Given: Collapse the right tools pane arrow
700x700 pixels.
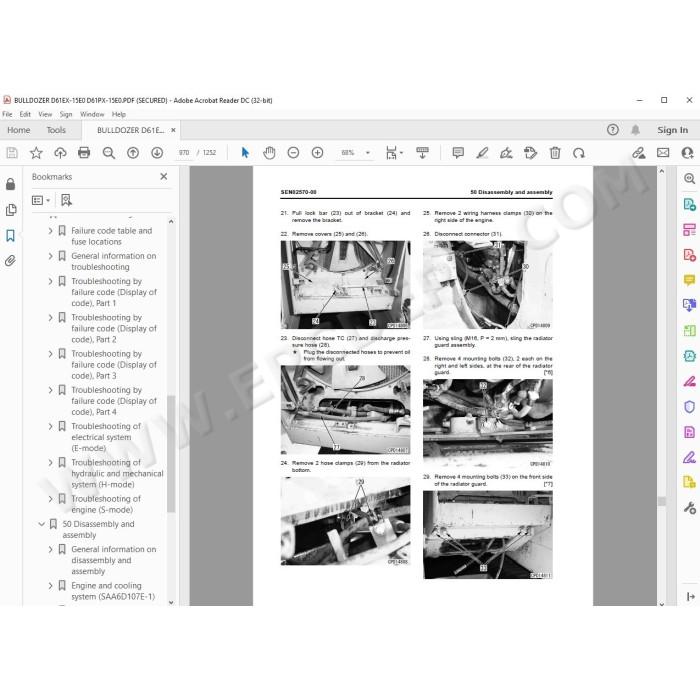Looking at the screenshot, I should [690, 596].
